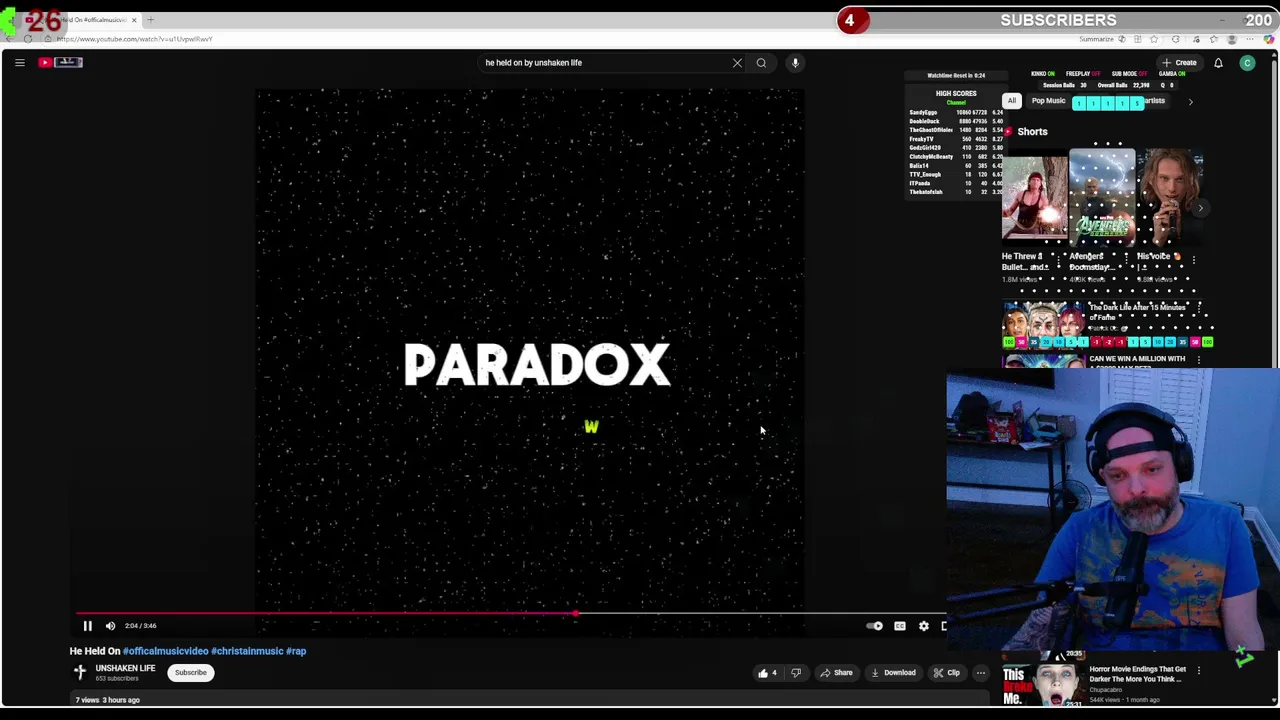
Task: Open the #rap hashtag link
Action: pos(296,651)
